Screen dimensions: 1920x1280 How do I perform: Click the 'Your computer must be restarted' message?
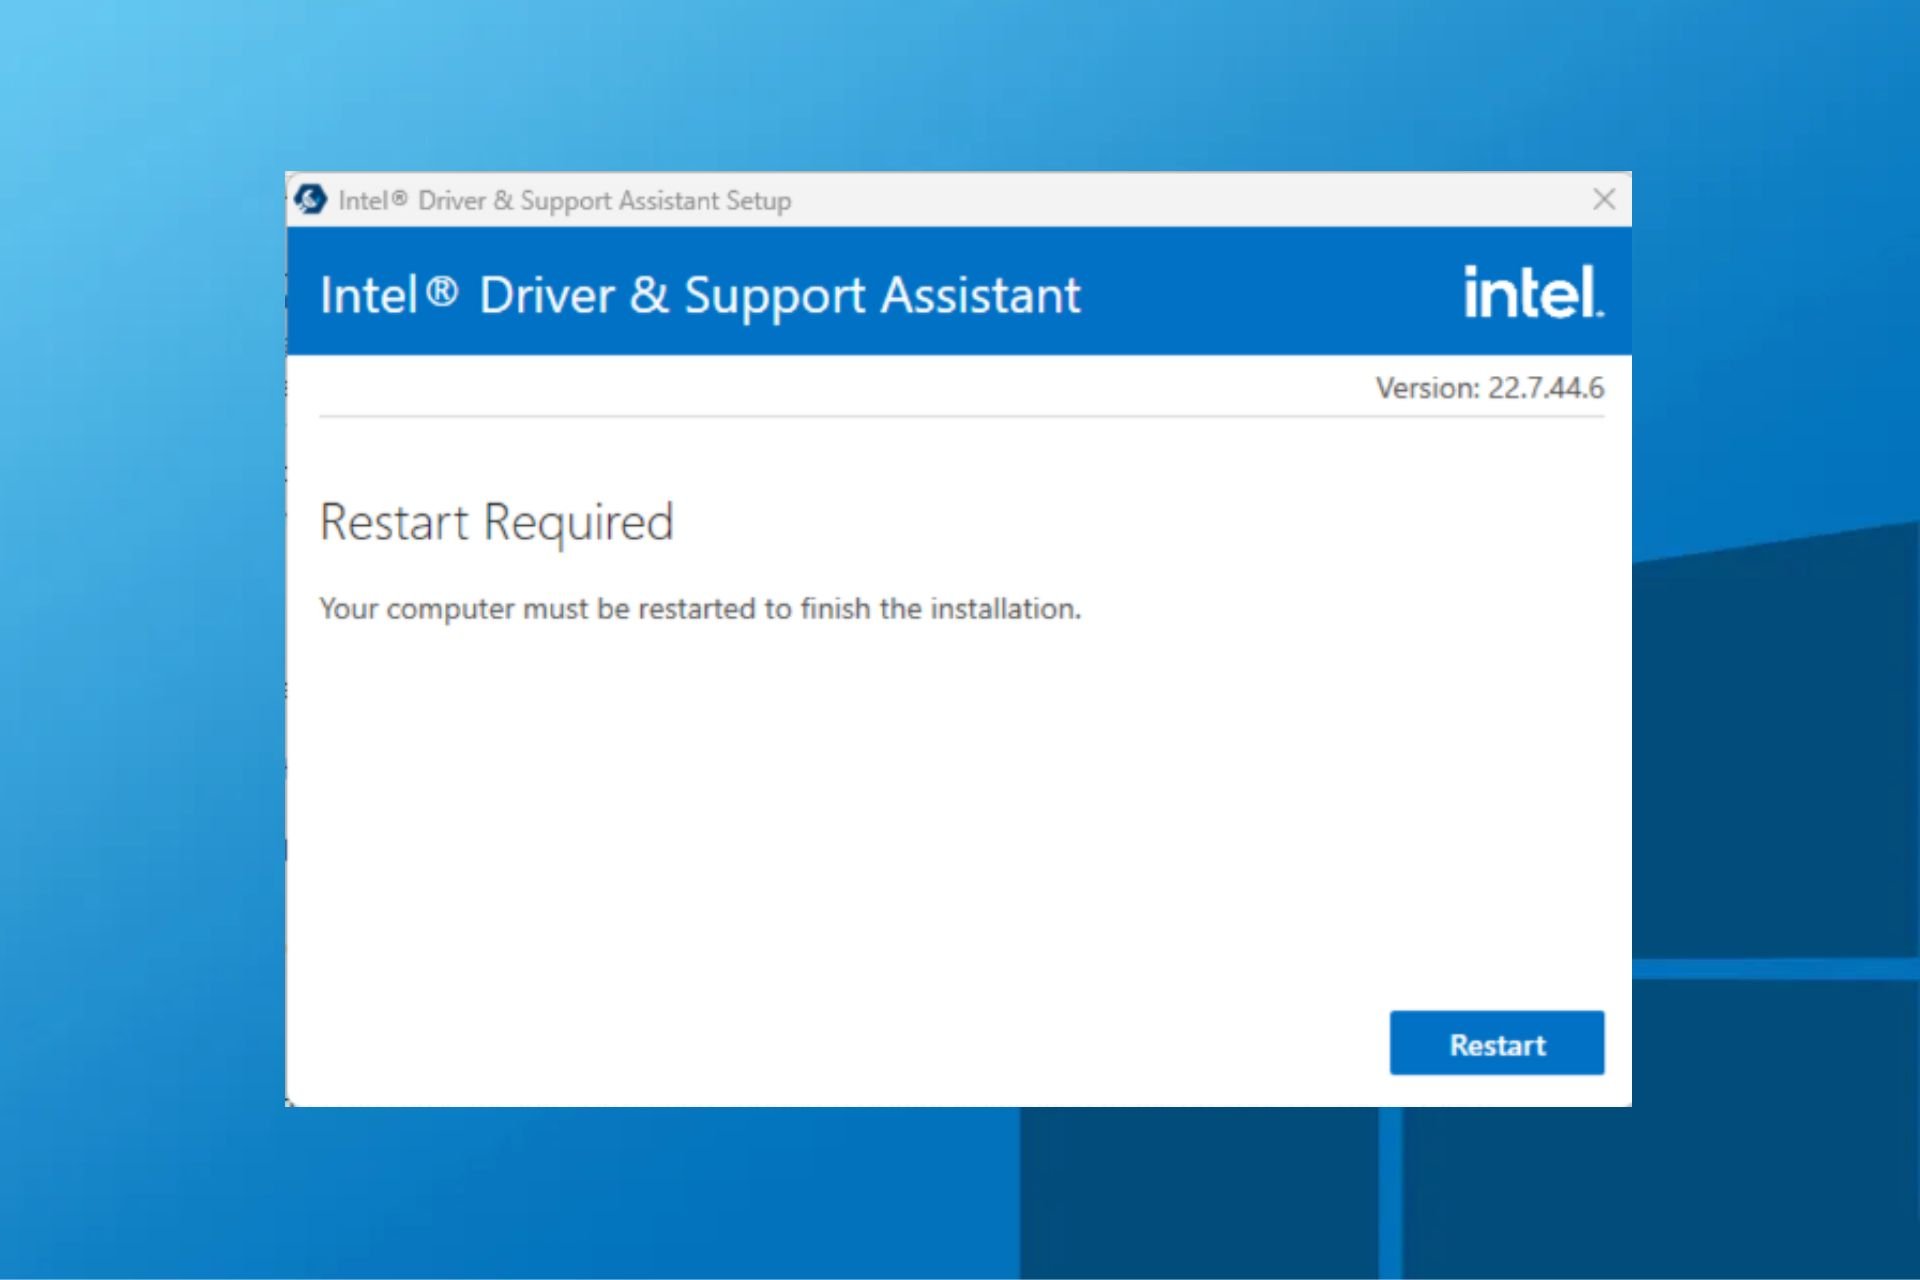point(700,608)
